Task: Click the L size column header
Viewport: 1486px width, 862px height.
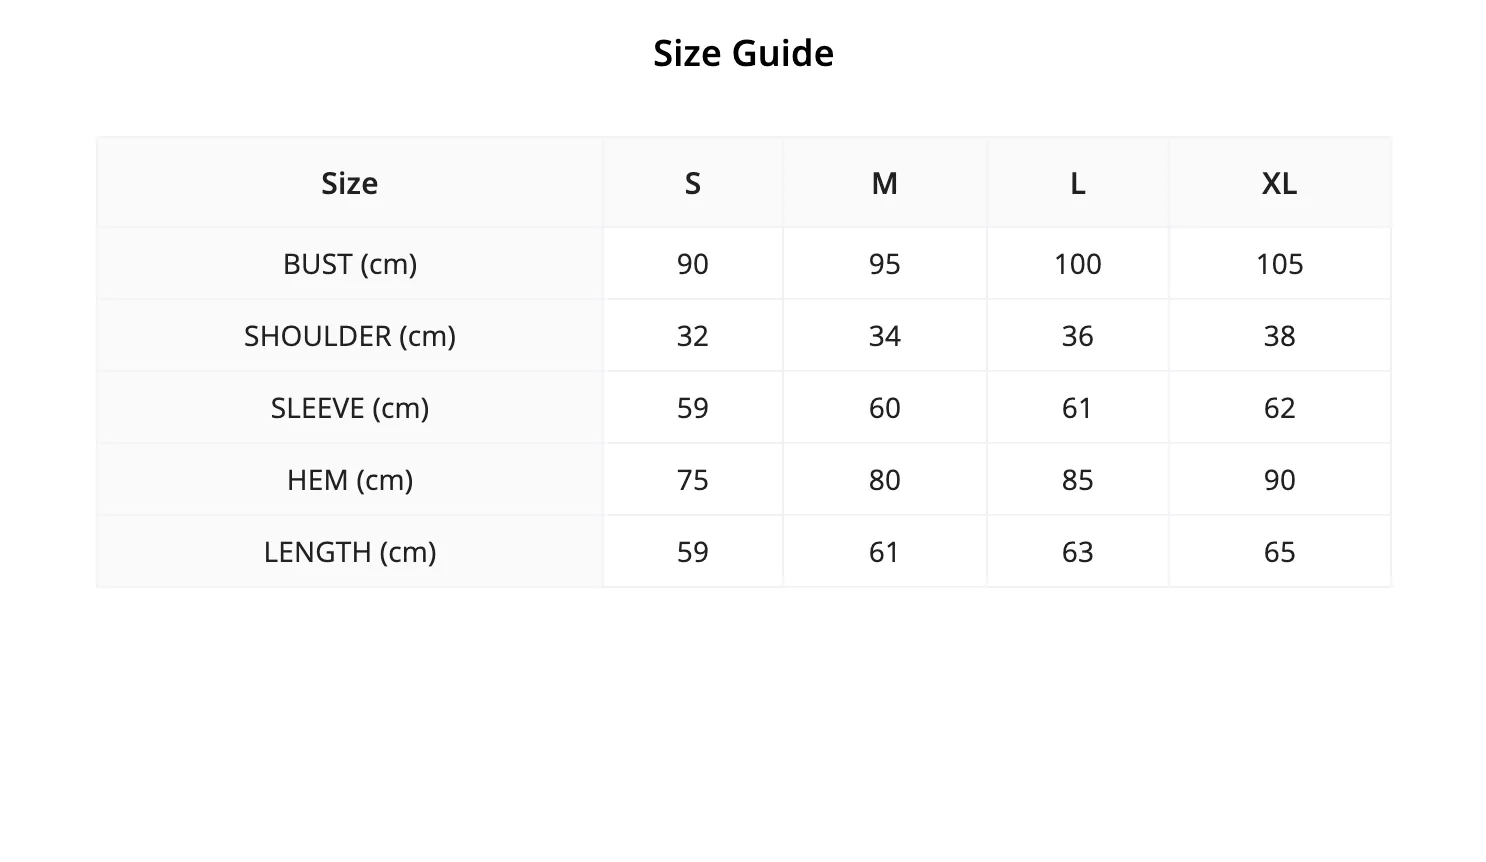Action: point(1078,183)
